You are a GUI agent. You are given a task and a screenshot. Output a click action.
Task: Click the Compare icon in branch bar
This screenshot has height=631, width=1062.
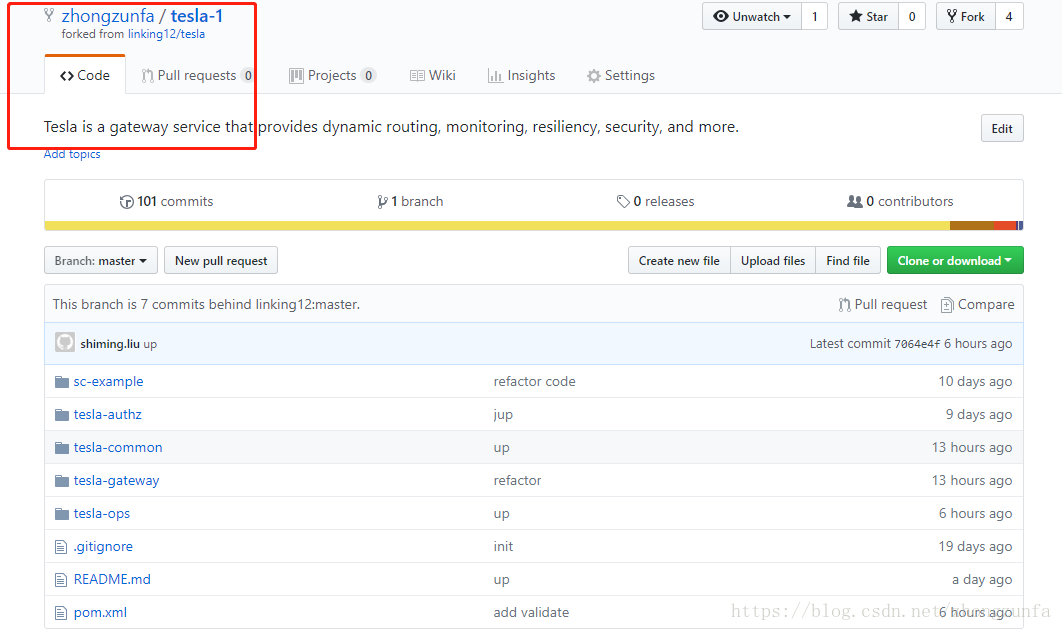click(x=947, y=305)
